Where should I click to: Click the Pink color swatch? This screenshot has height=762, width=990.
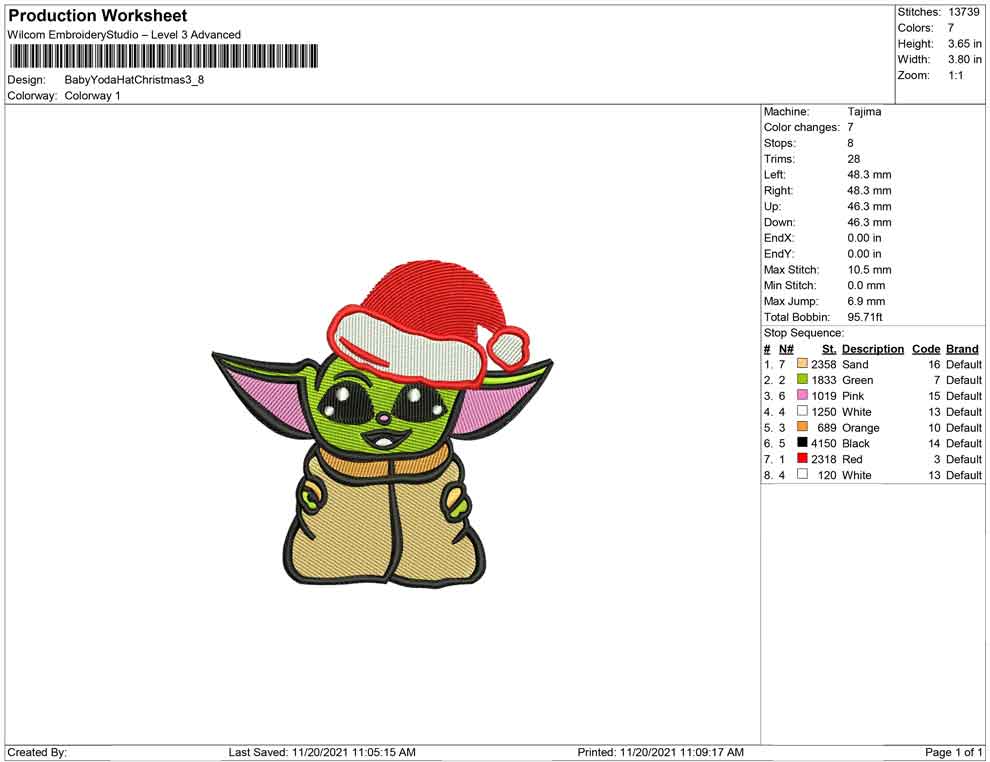coord(802,395)
